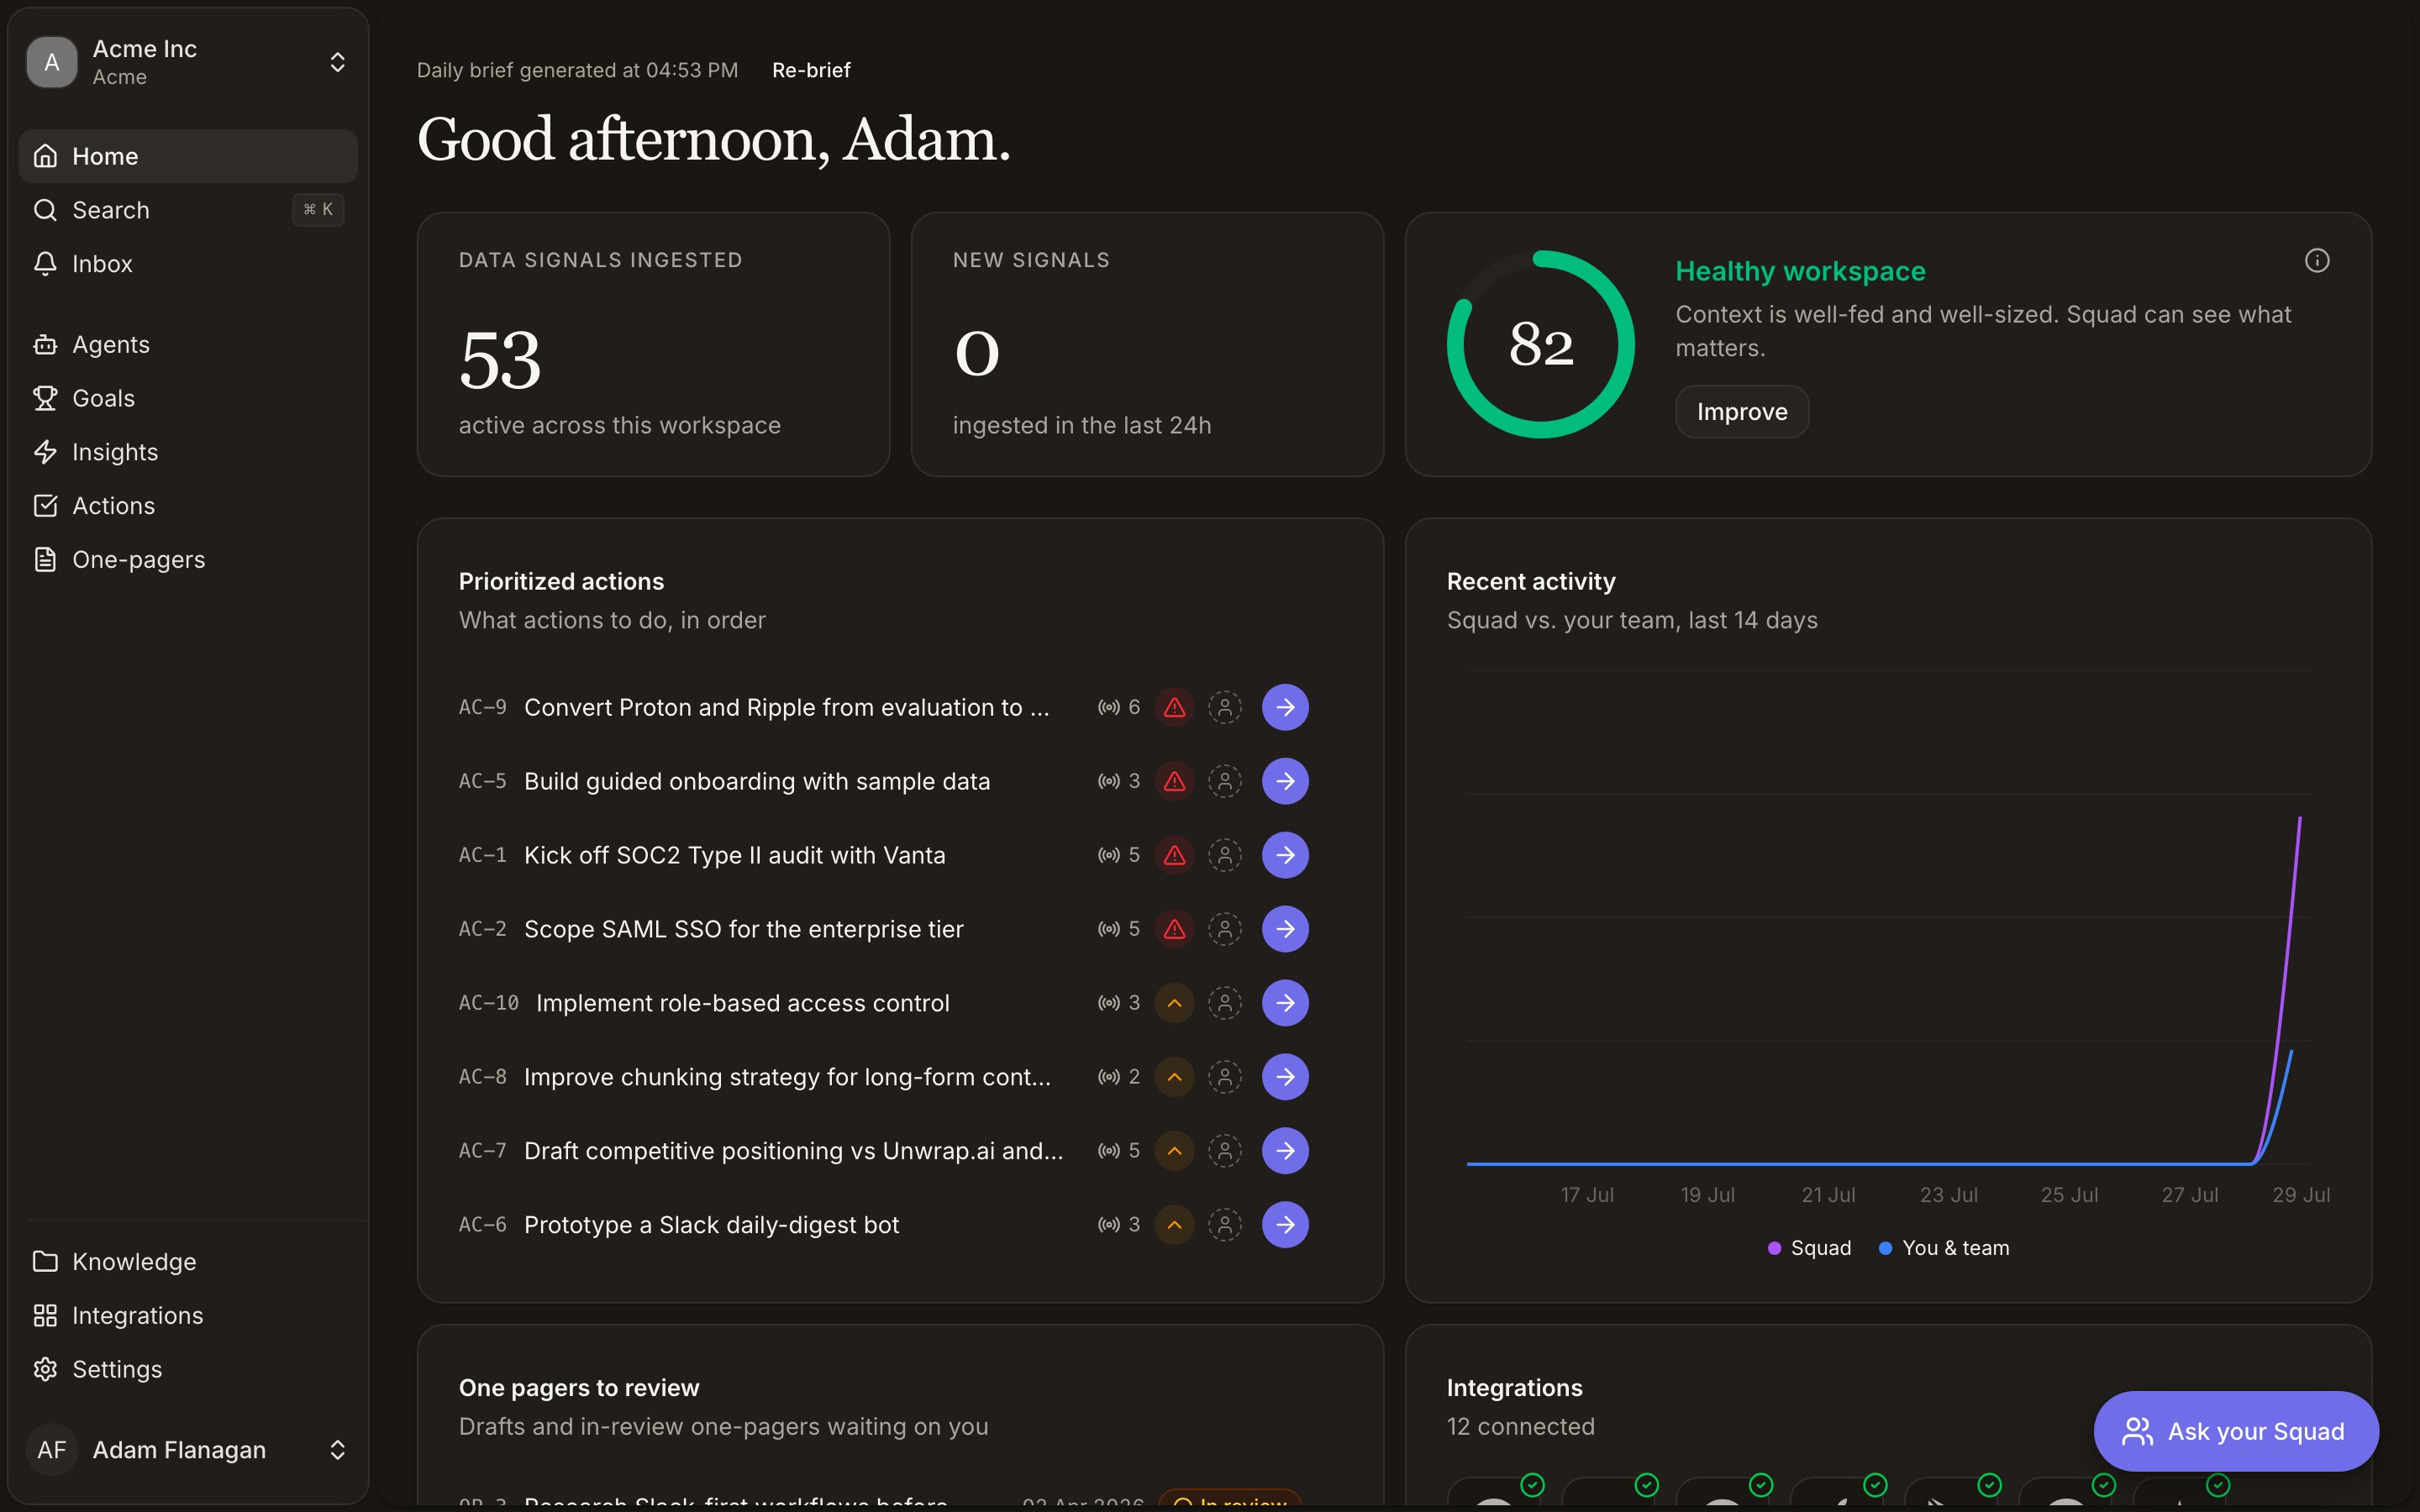Select 'Implement role-based access control'

[742, 1003]
